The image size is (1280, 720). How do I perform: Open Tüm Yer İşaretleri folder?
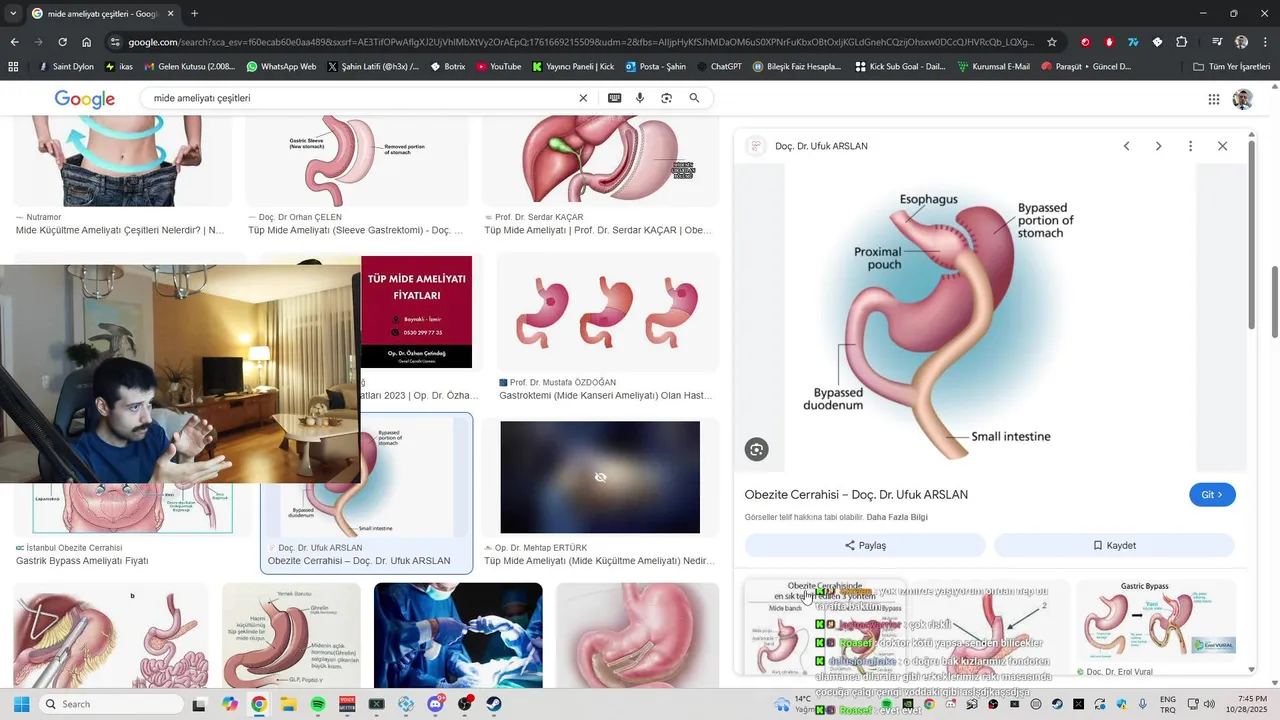[1231, 67]
